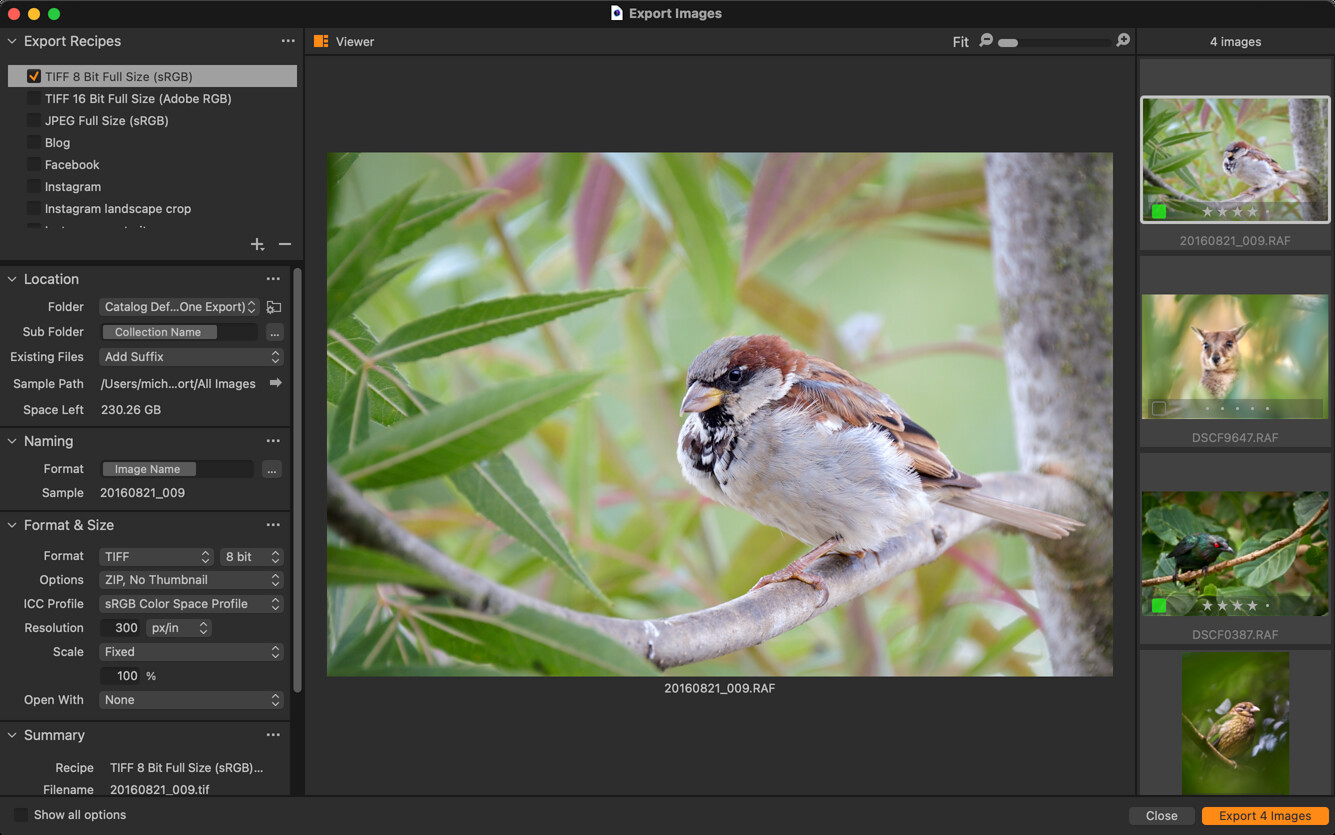The image size is (1335, 835).
Task: Open Summary panel options menu
Action: [273, 735]
